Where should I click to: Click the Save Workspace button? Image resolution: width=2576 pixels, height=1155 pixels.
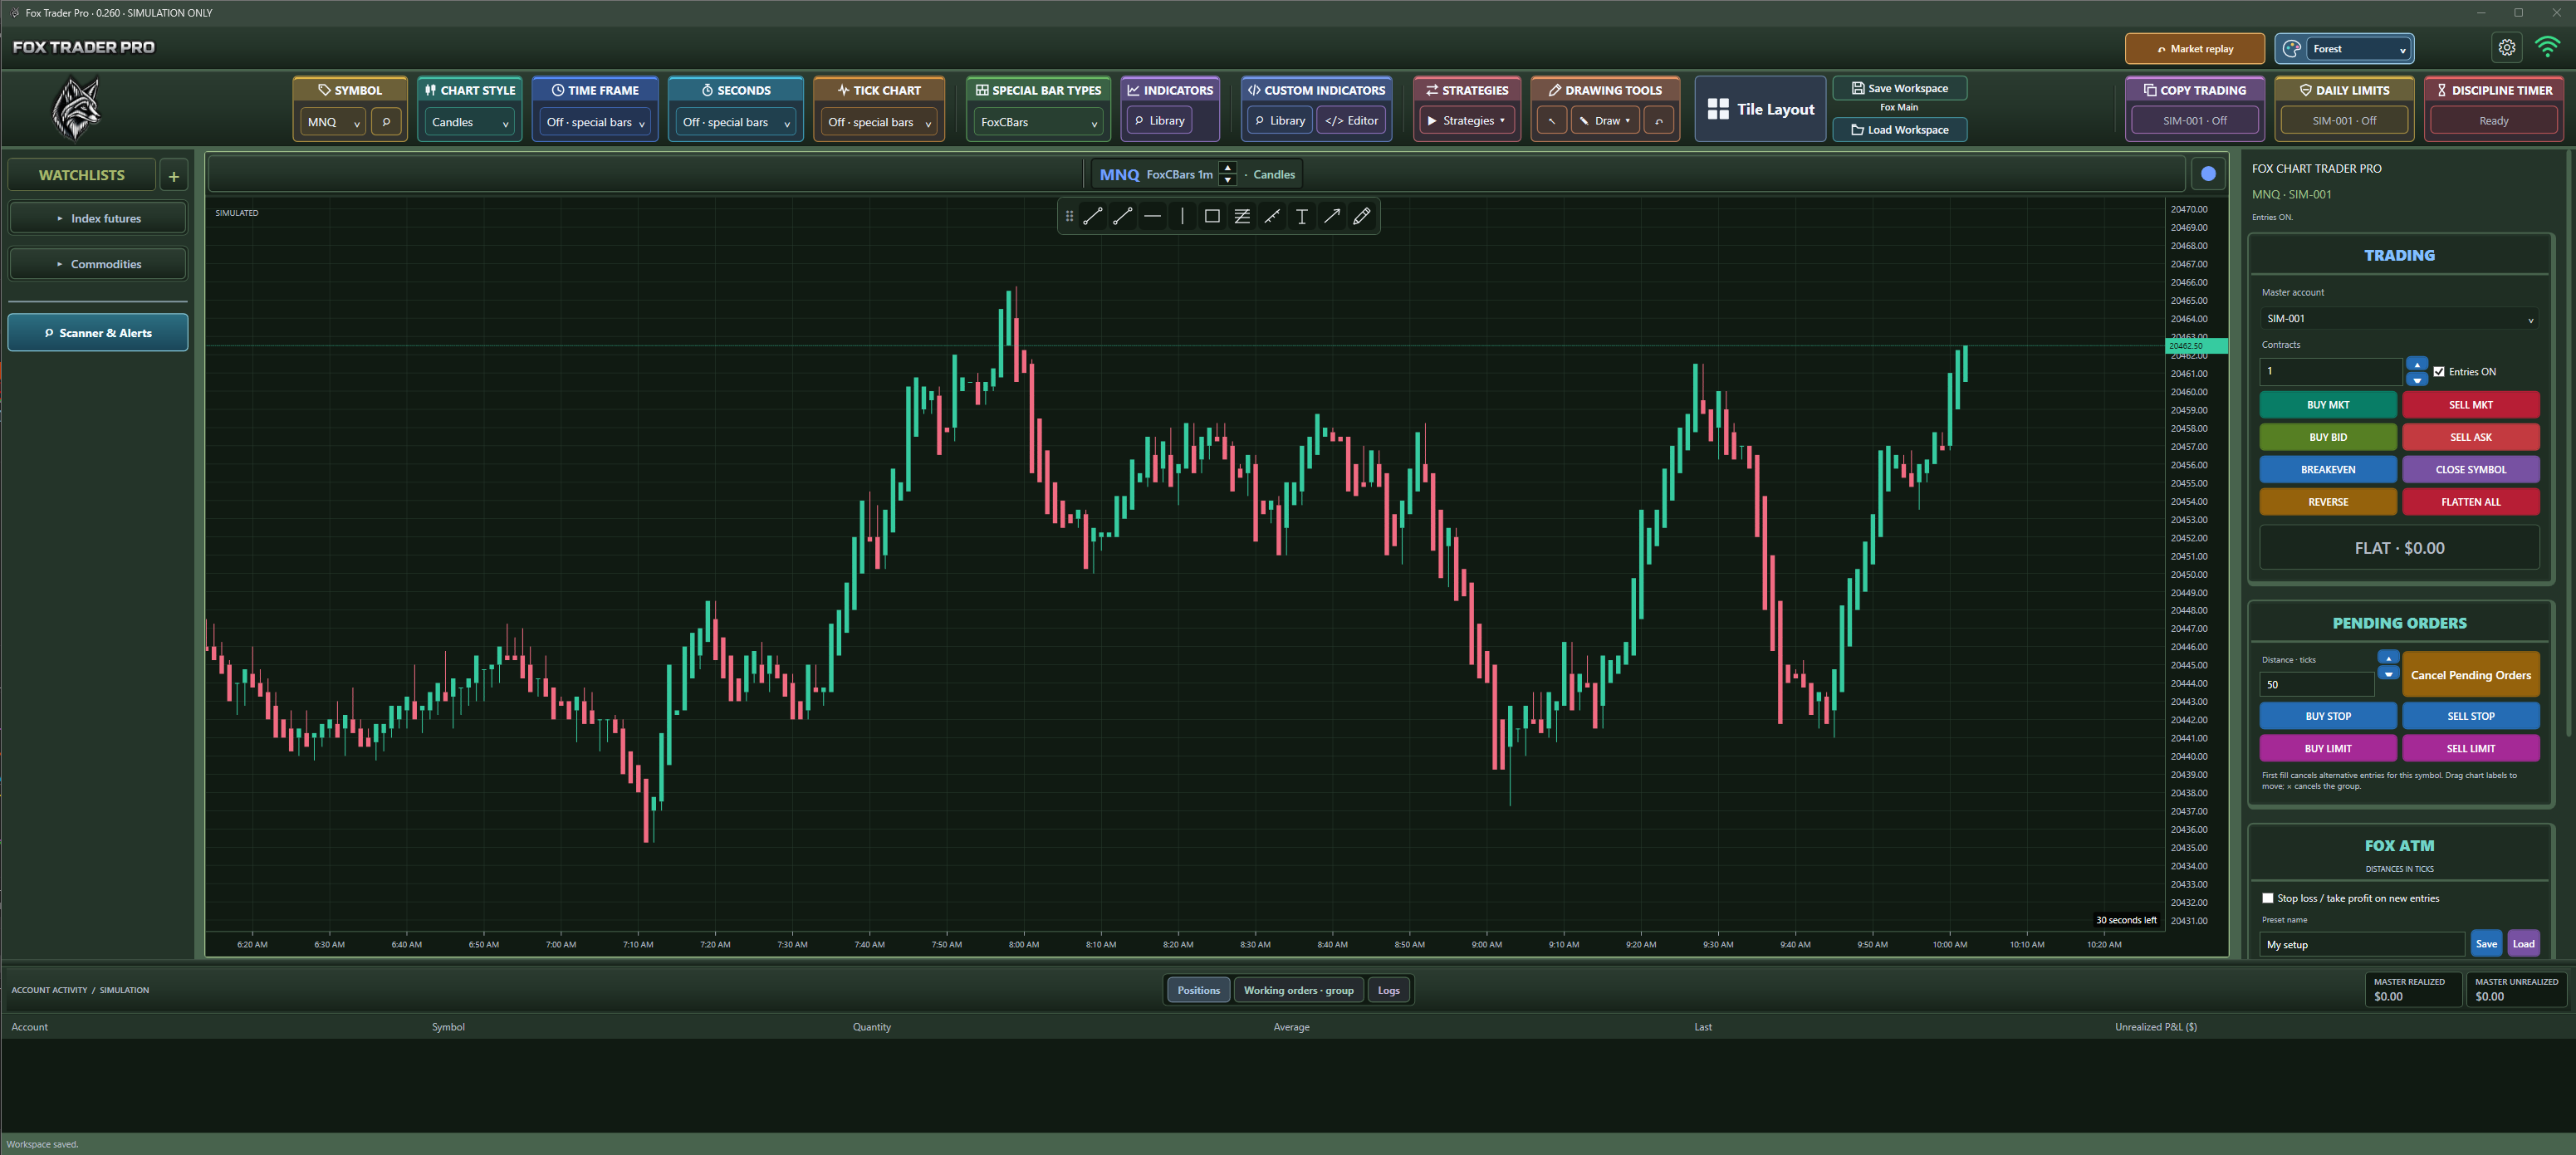pos(1899,88)
